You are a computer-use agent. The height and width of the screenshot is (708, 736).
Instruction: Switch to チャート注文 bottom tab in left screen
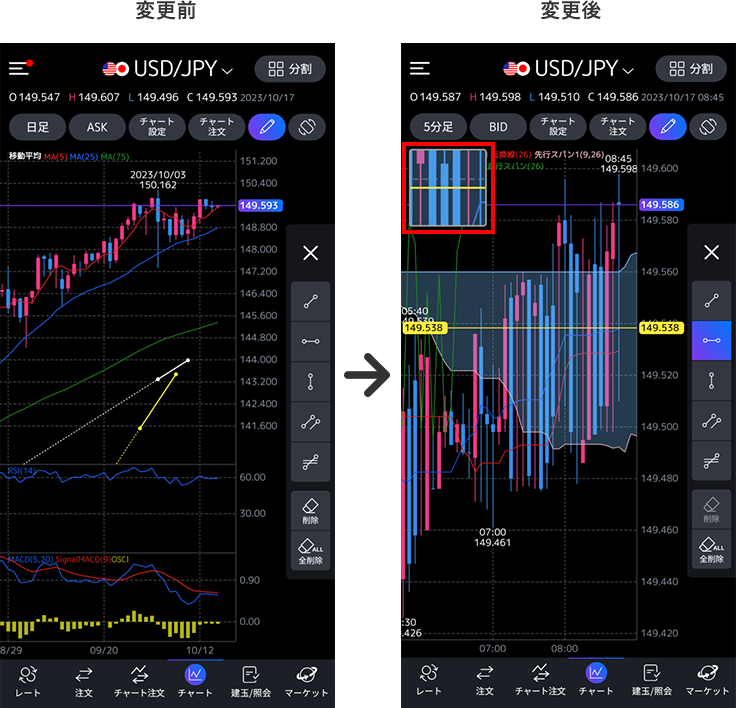pos(139,682)
